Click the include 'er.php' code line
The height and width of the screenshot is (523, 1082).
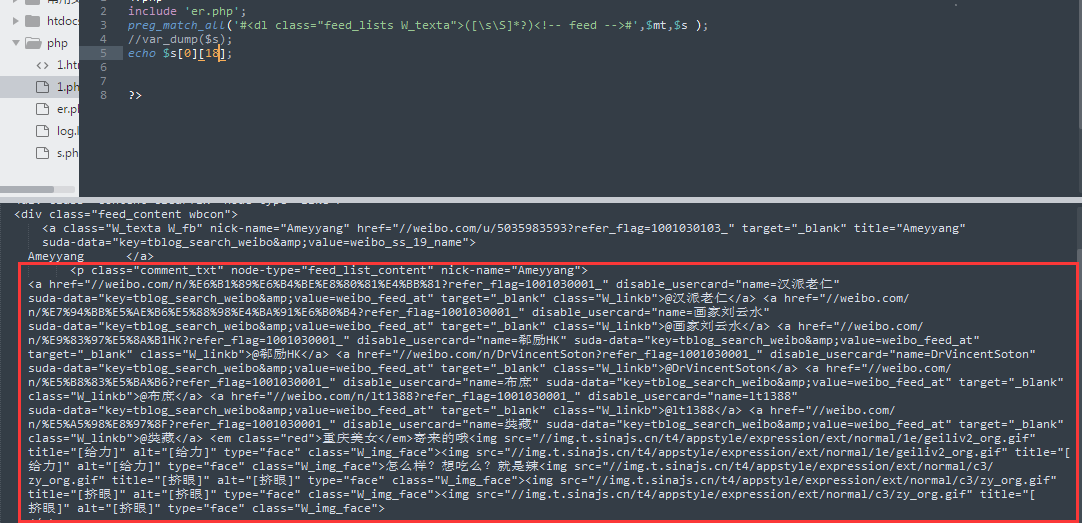187,12
